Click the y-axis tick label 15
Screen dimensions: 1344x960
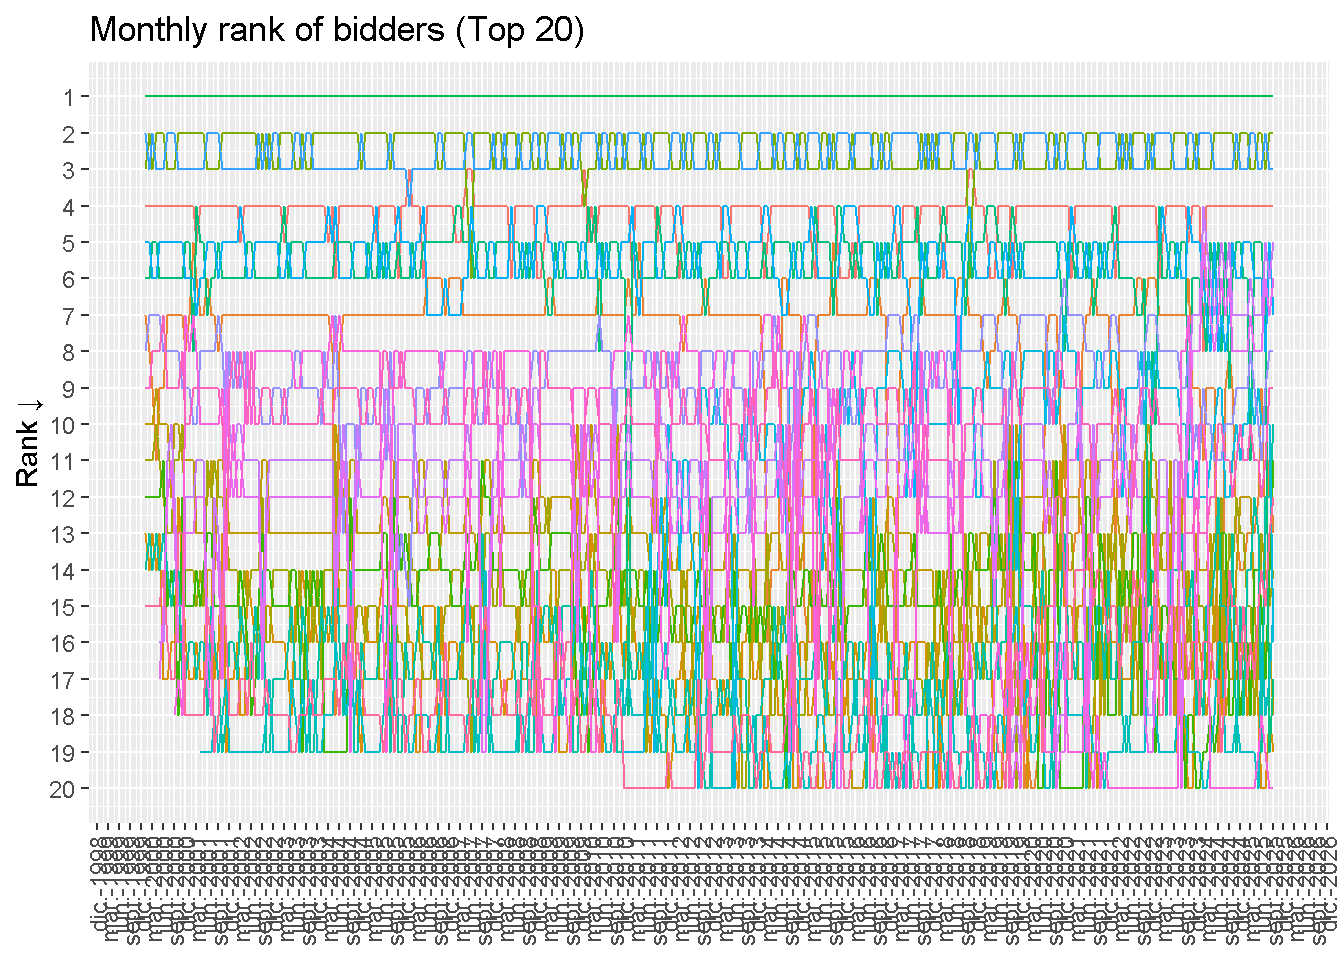pyautogui.click(x=62, y=607)
